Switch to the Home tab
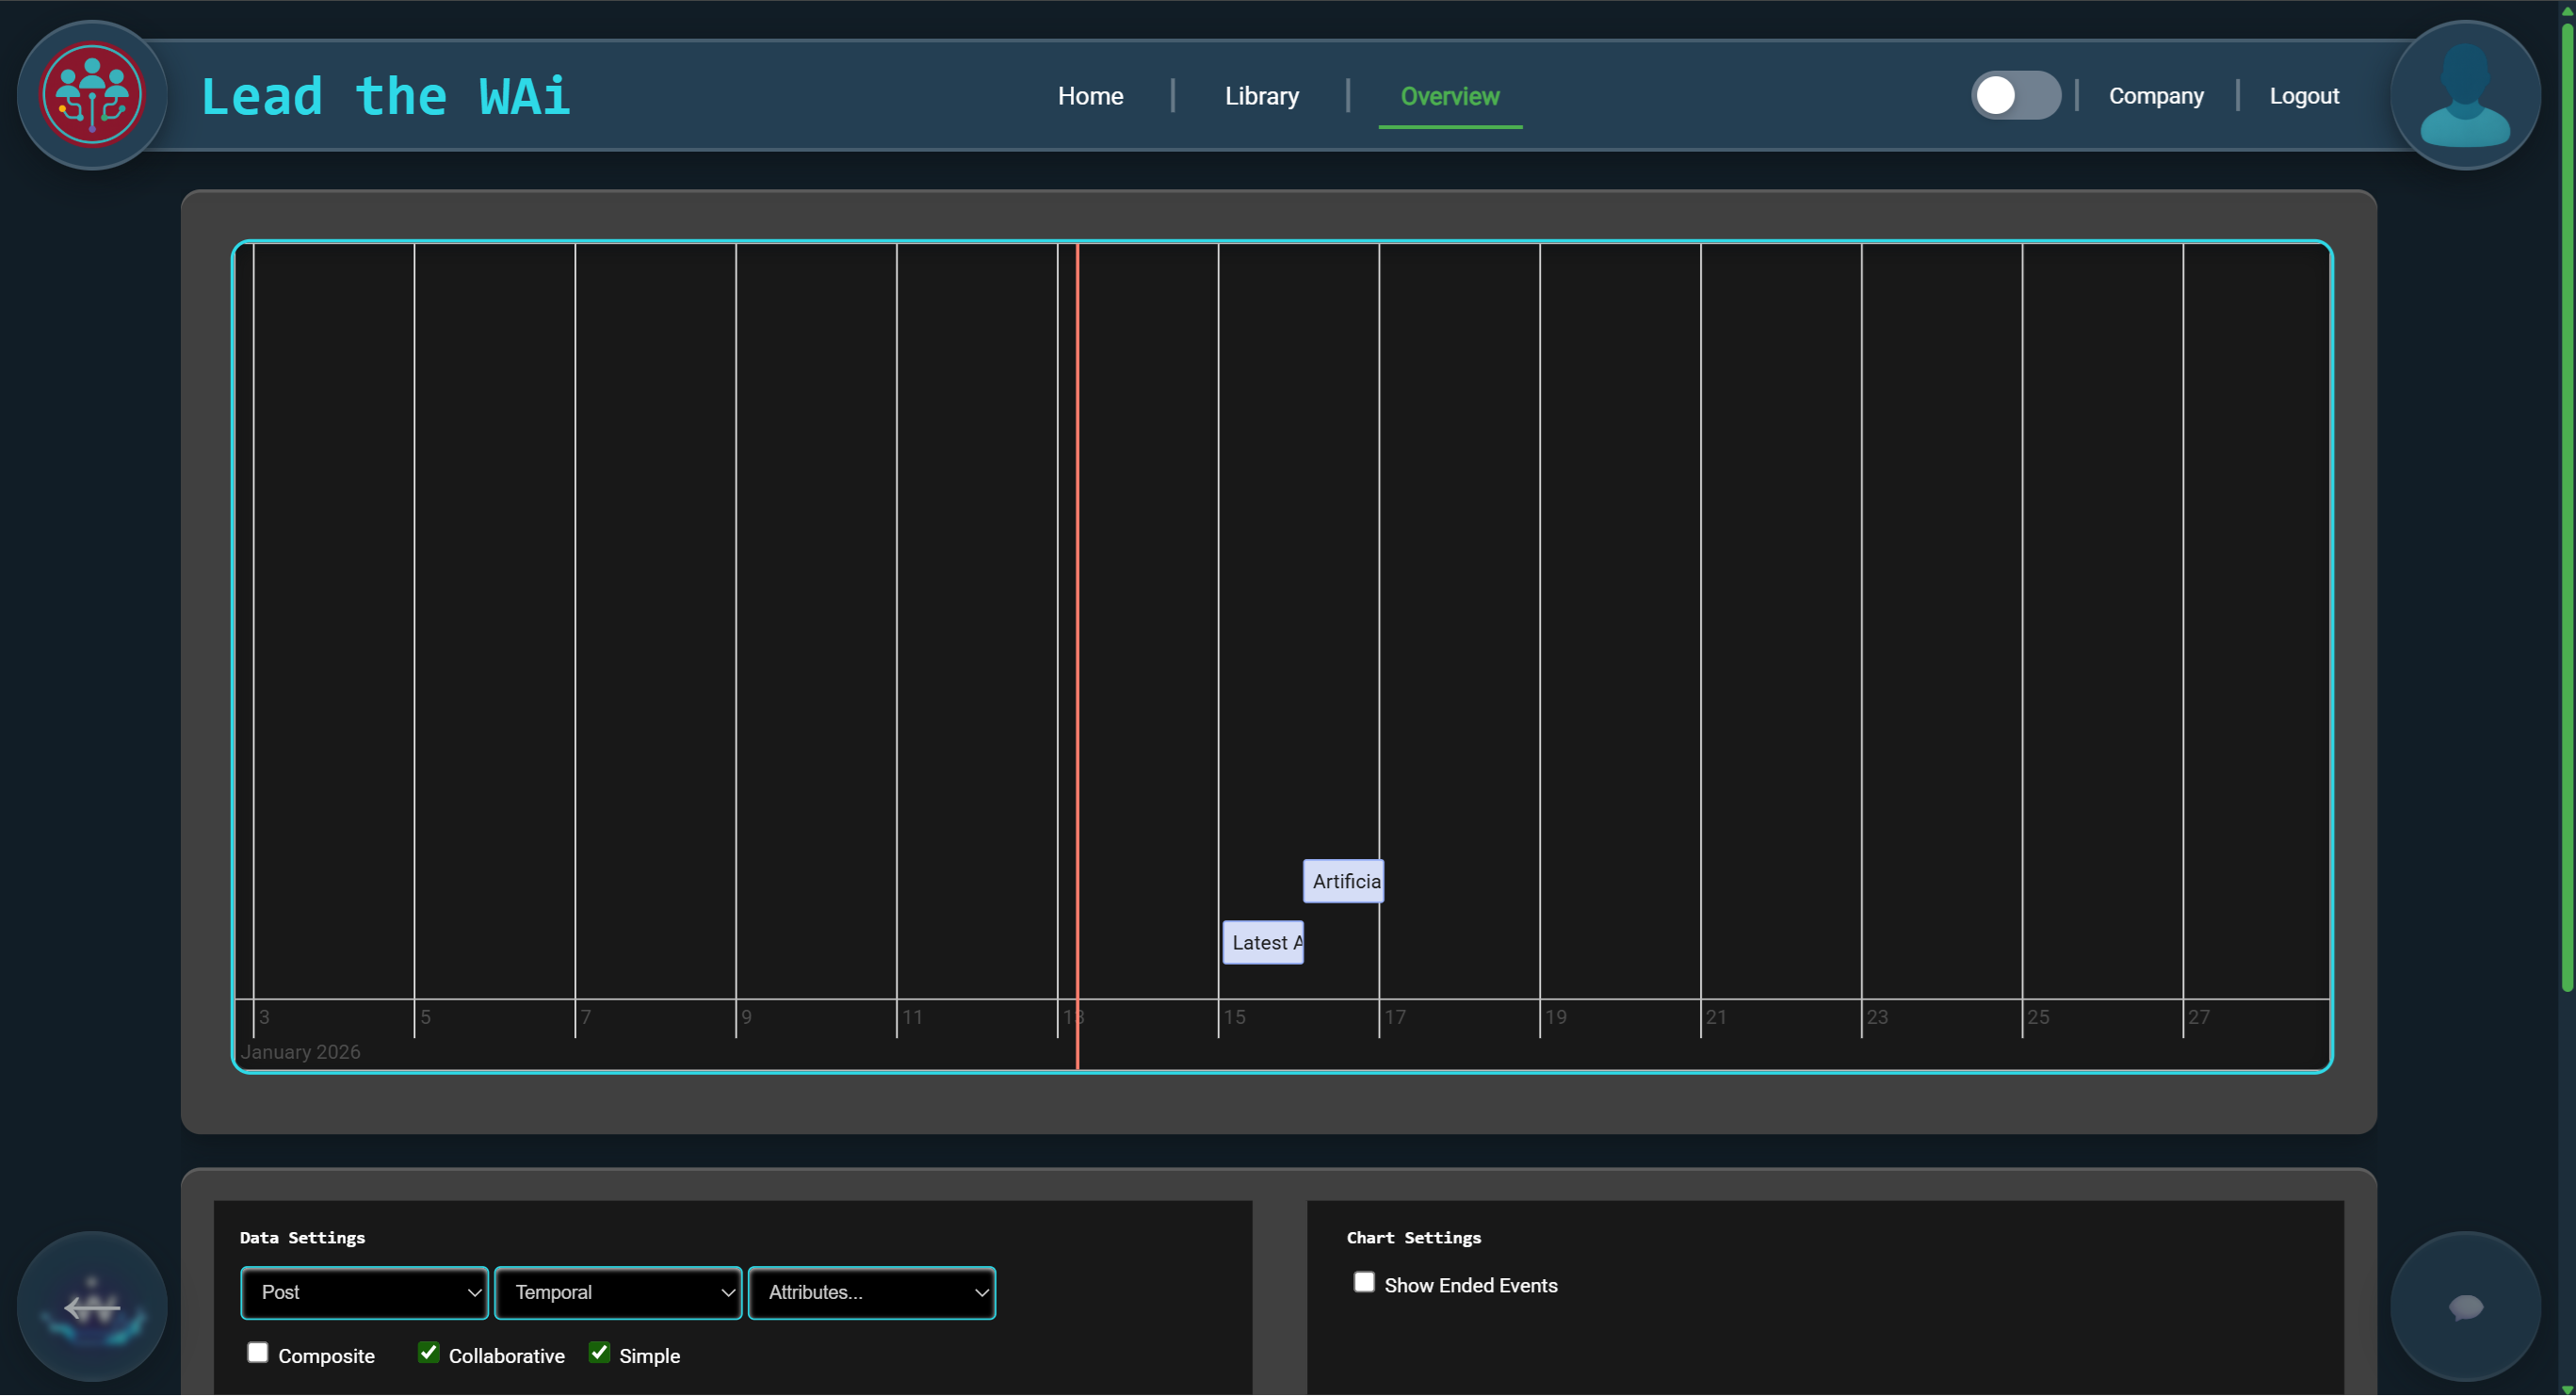2576x1396 pixels. [x=1090, y=95]
